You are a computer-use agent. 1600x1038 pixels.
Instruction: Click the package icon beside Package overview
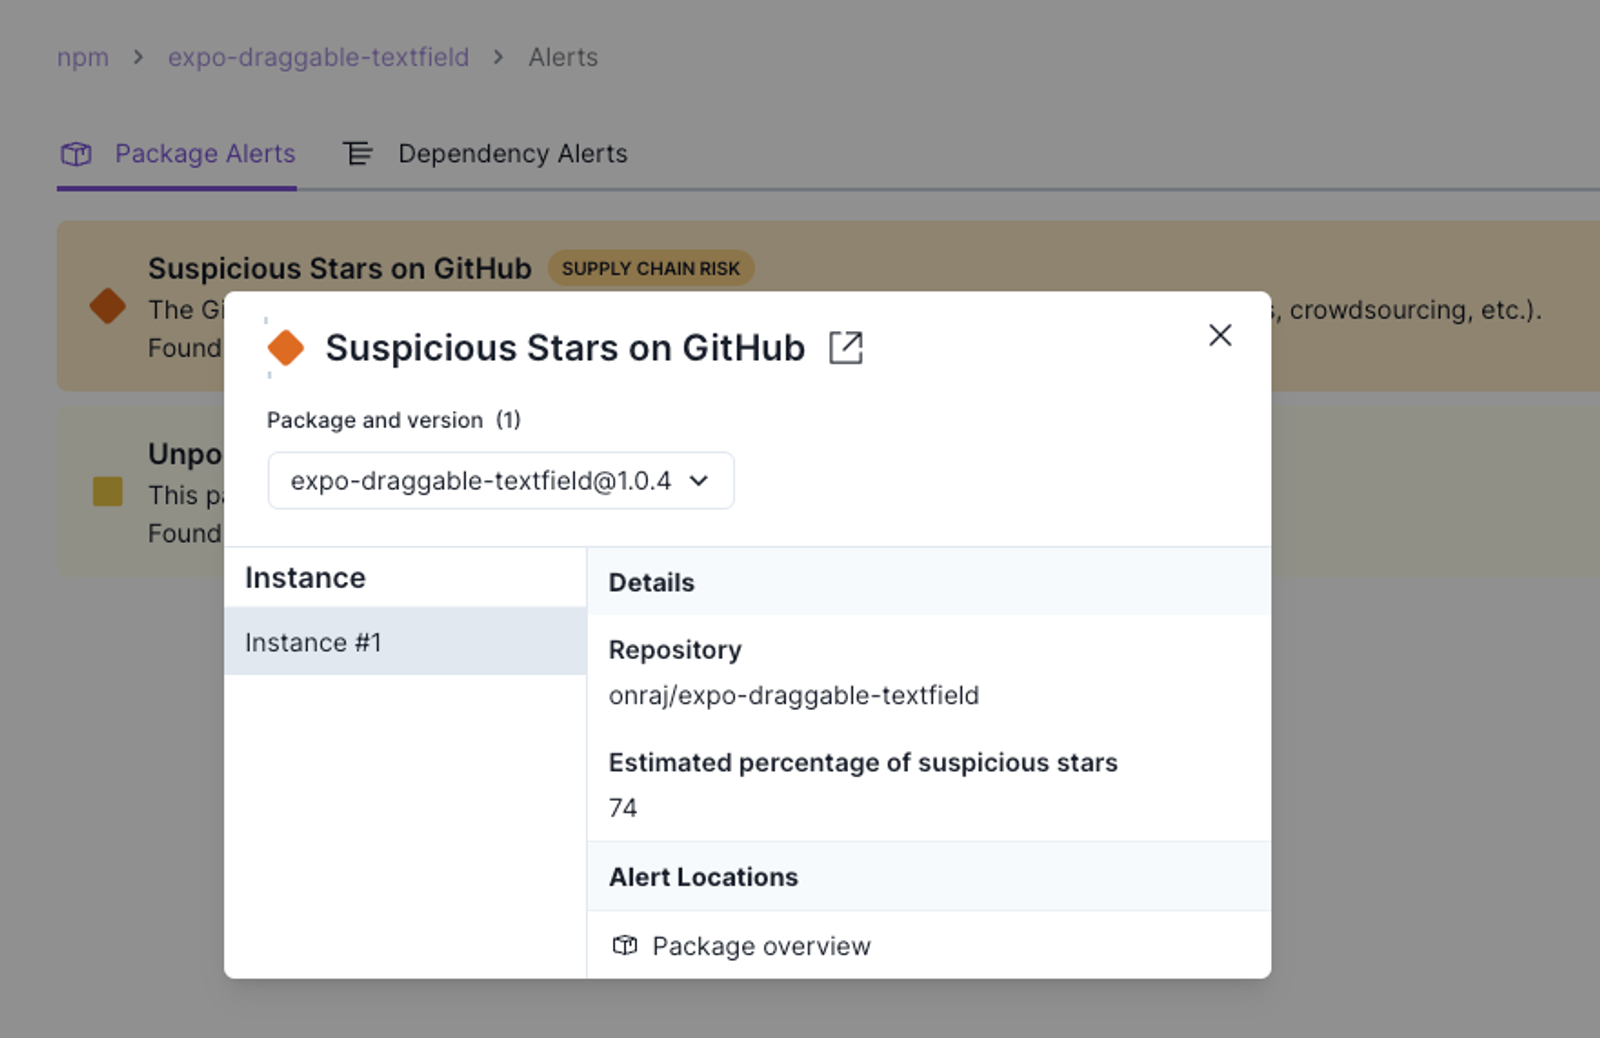[625, 945]
